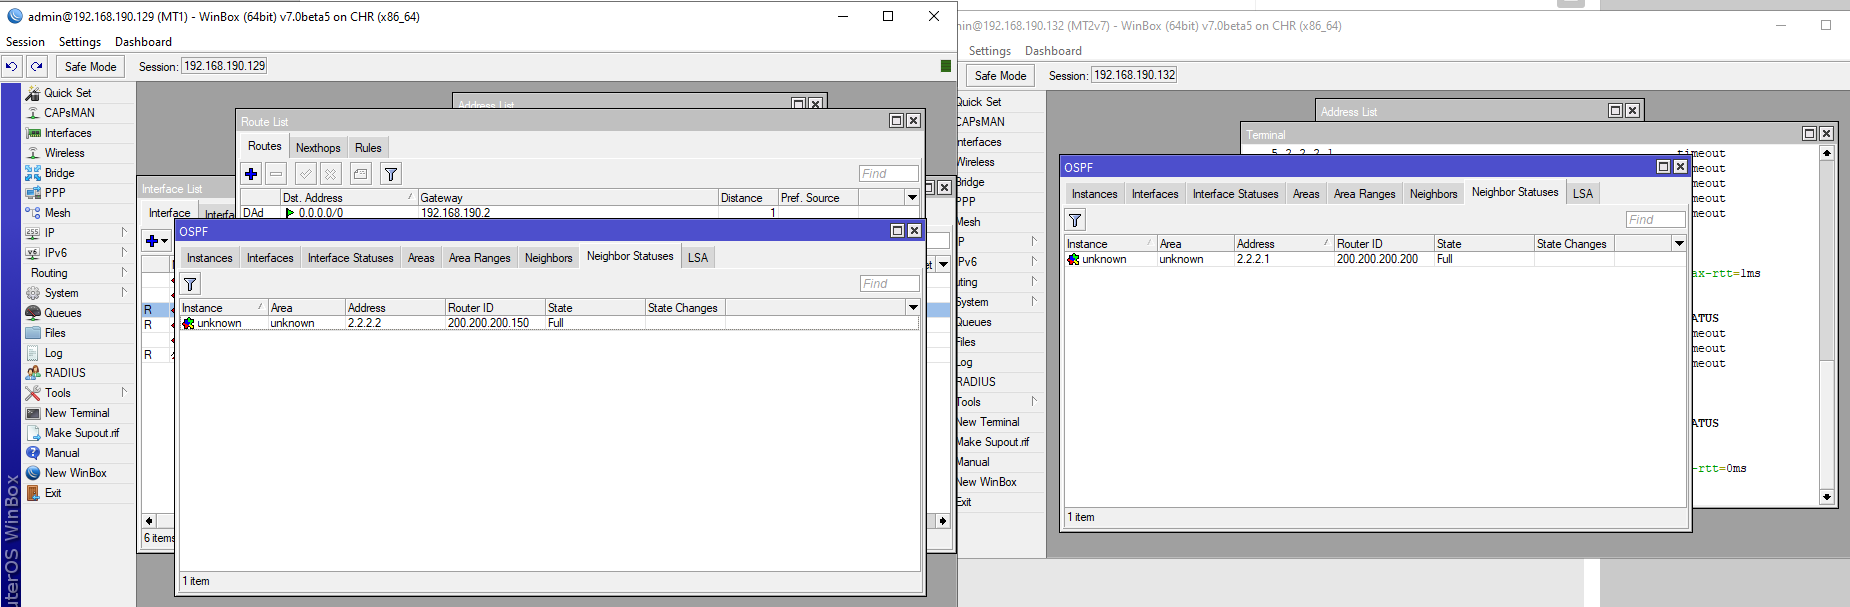Click the Find field in MT1 OSPF window
This screenshot has width=1850, height=607.
pos(889,284)
